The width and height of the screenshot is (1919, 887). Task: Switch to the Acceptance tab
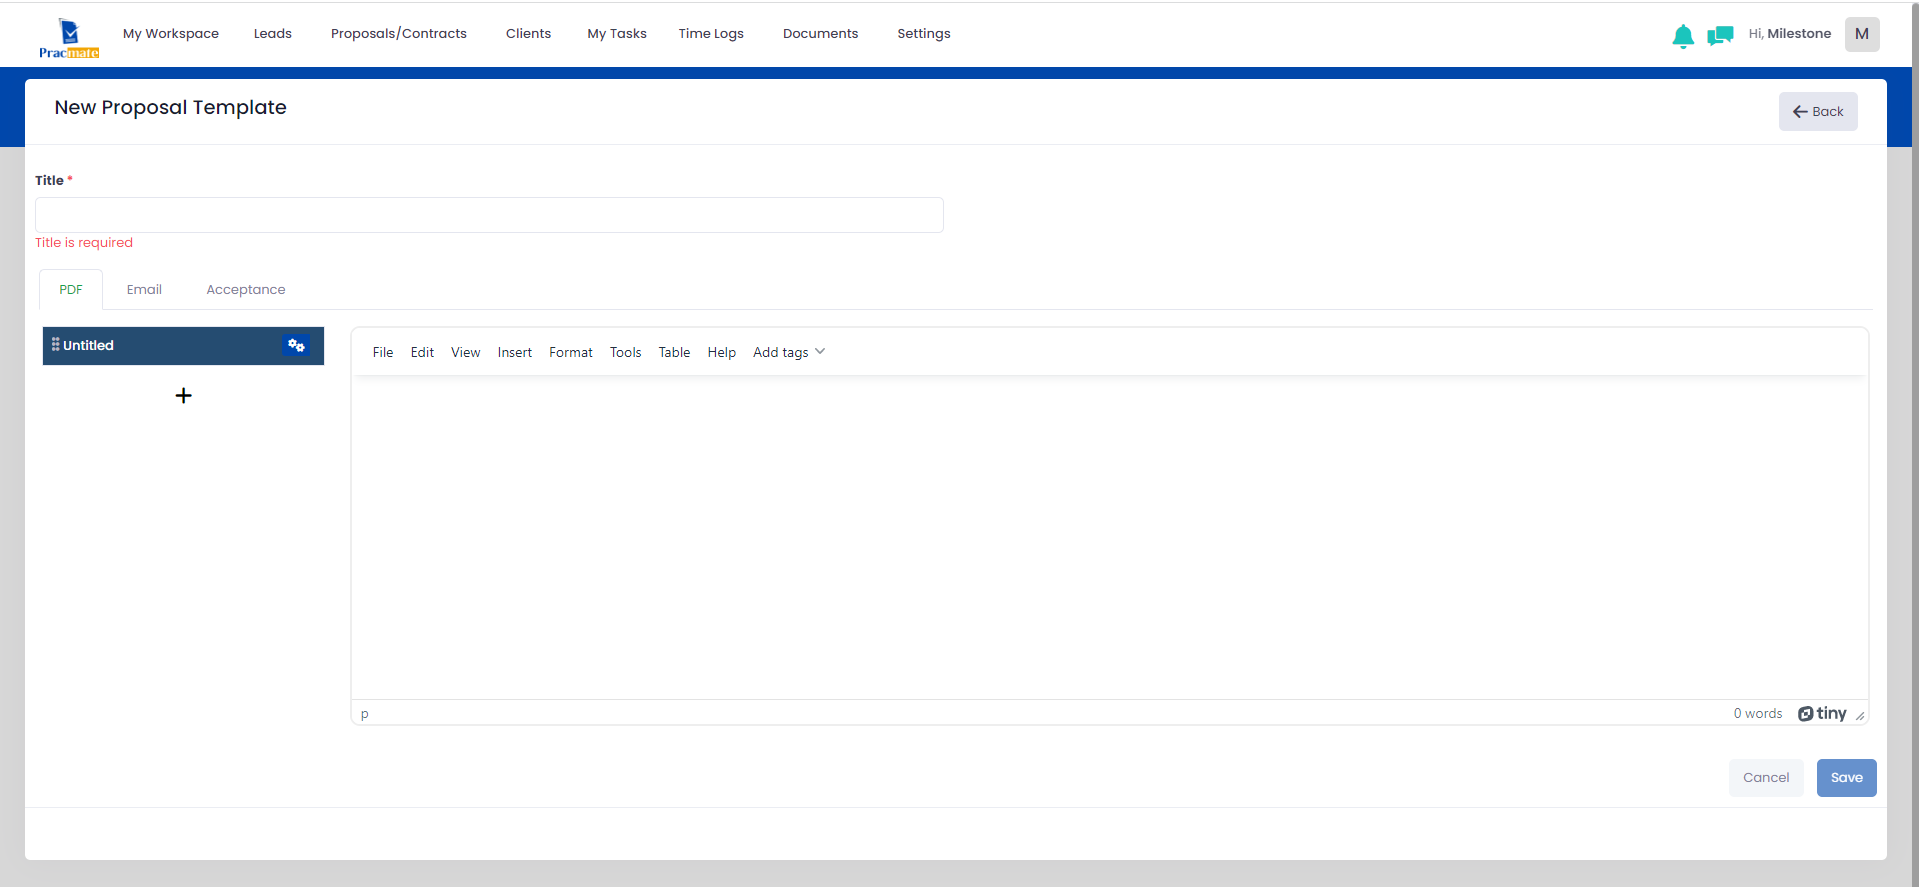246,290
